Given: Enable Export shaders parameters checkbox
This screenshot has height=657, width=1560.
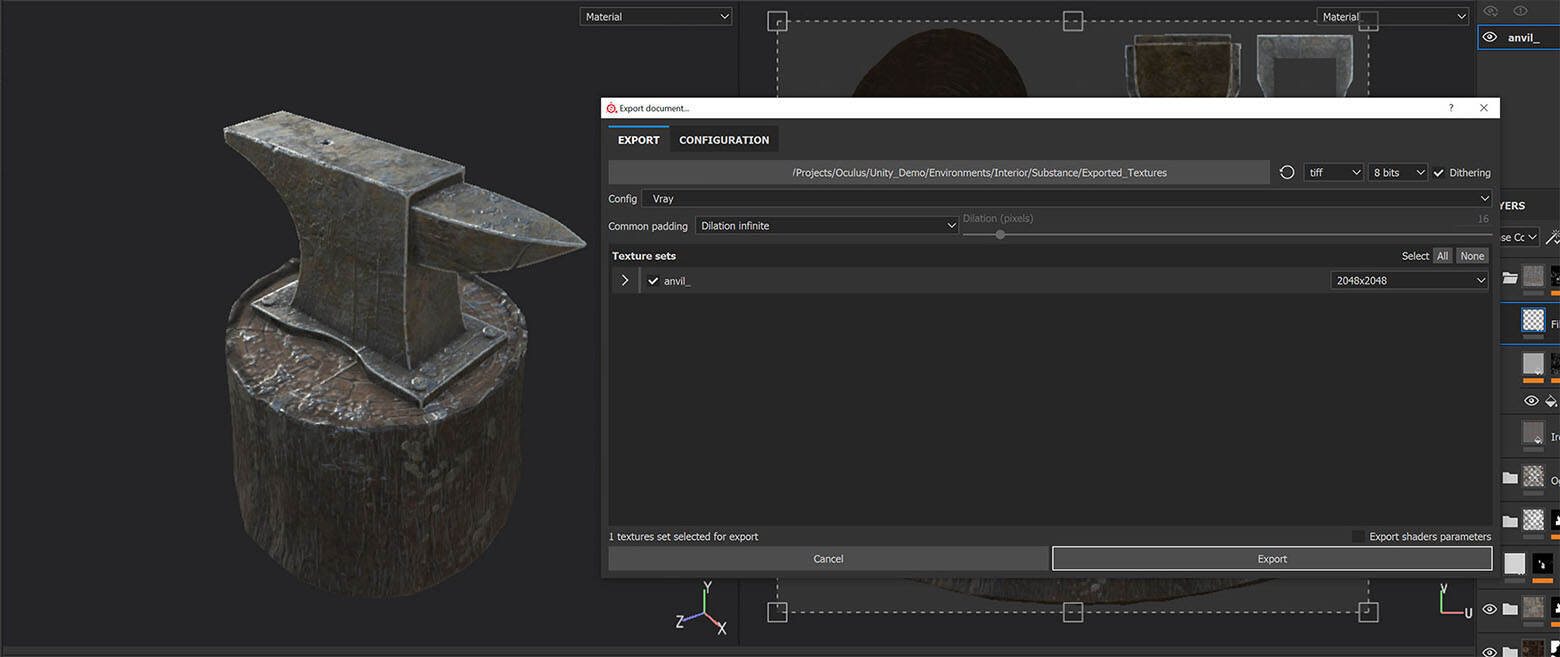Looking at the screenshot, I should (x=1358, y=537).
